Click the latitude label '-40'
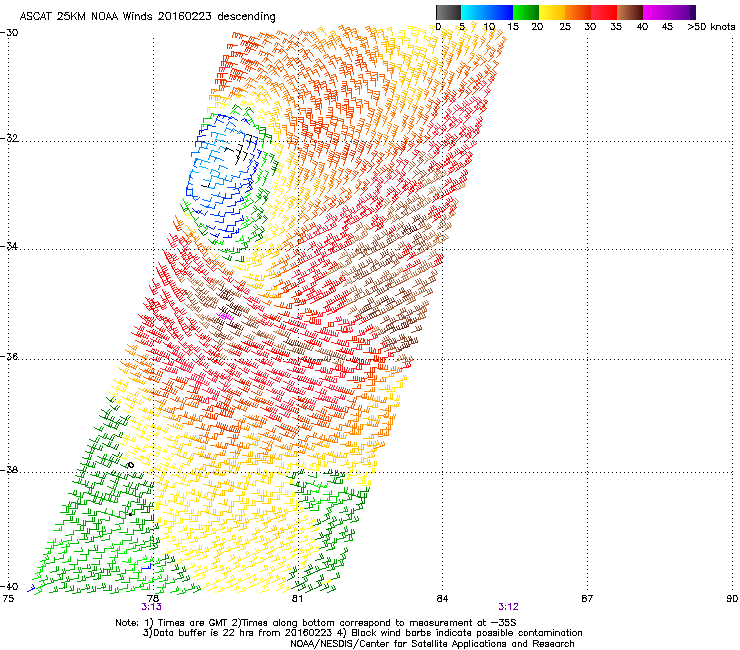Image resolution: width=740 pixels, height=650 pixels. [9, 586]
